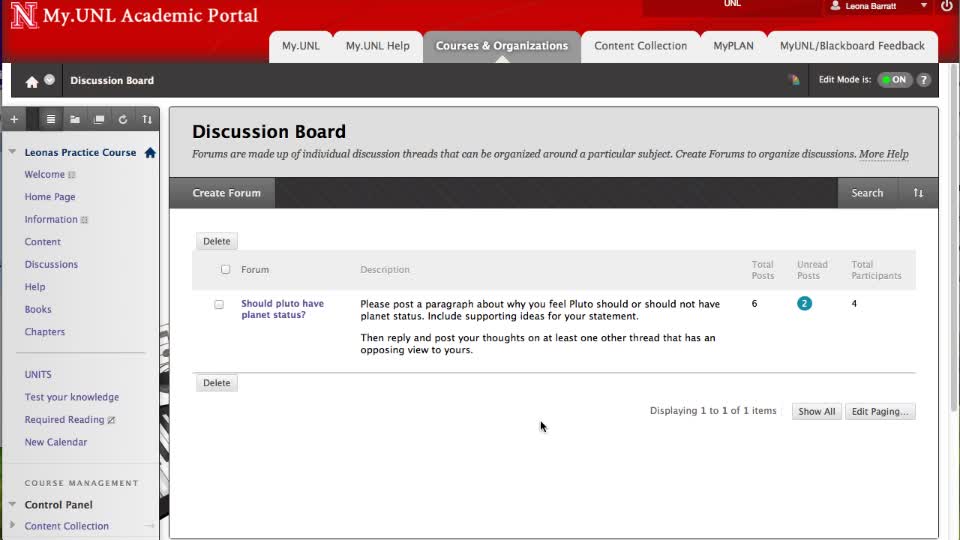Click the arrow icon beside Content Collection panel item
The image size is (960, 540).
point(149,526)
